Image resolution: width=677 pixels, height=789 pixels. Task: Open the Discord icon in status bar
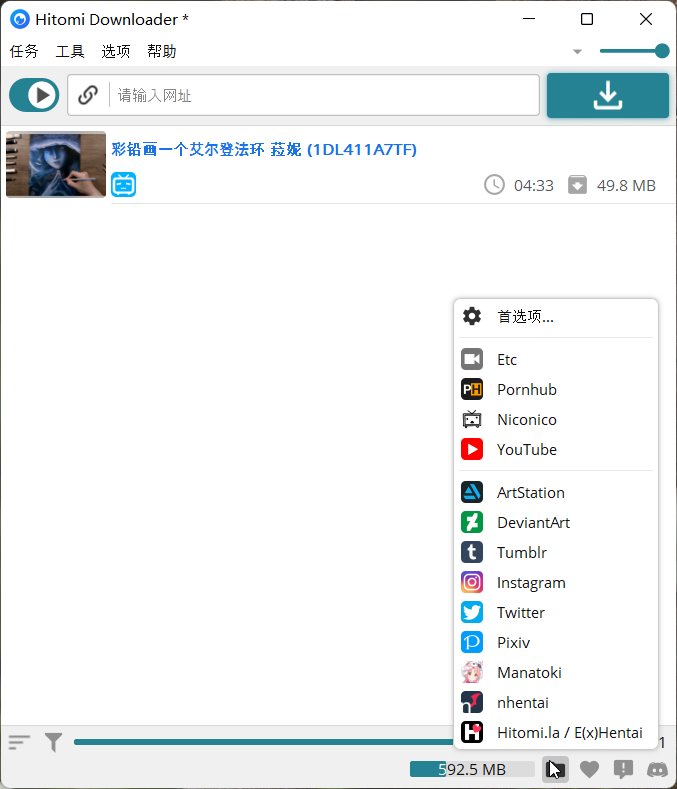point(657,769)
